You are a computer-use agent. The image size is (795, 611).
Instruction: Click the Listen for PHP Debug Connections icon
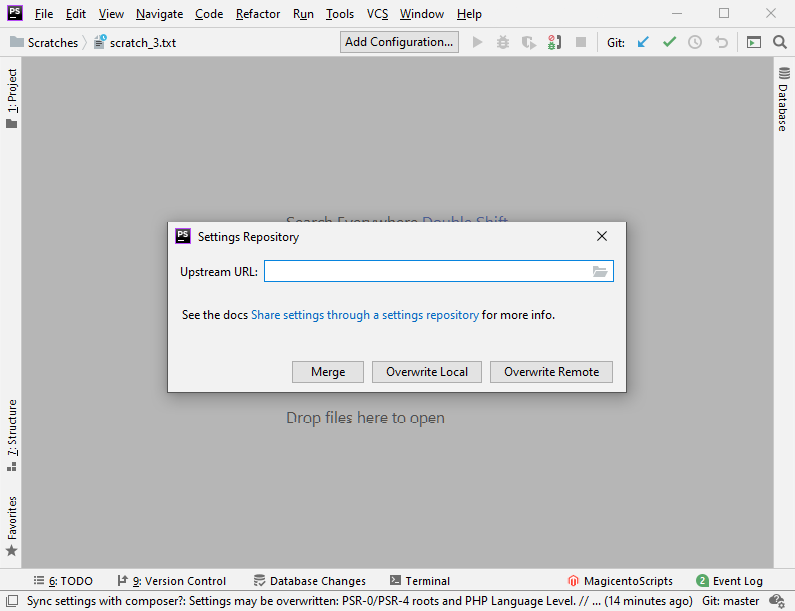point(554,42)
